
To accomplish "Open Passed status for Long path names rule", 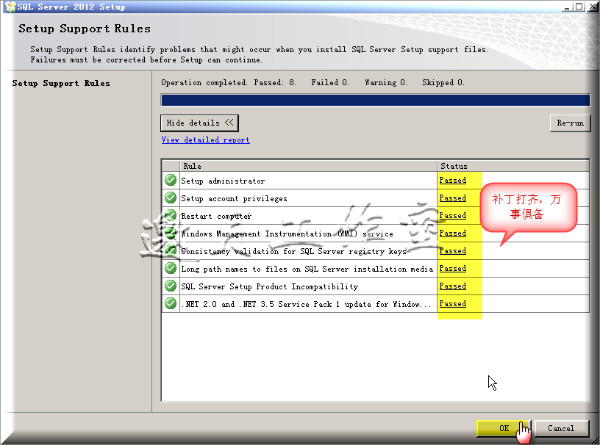I will 452,268.
